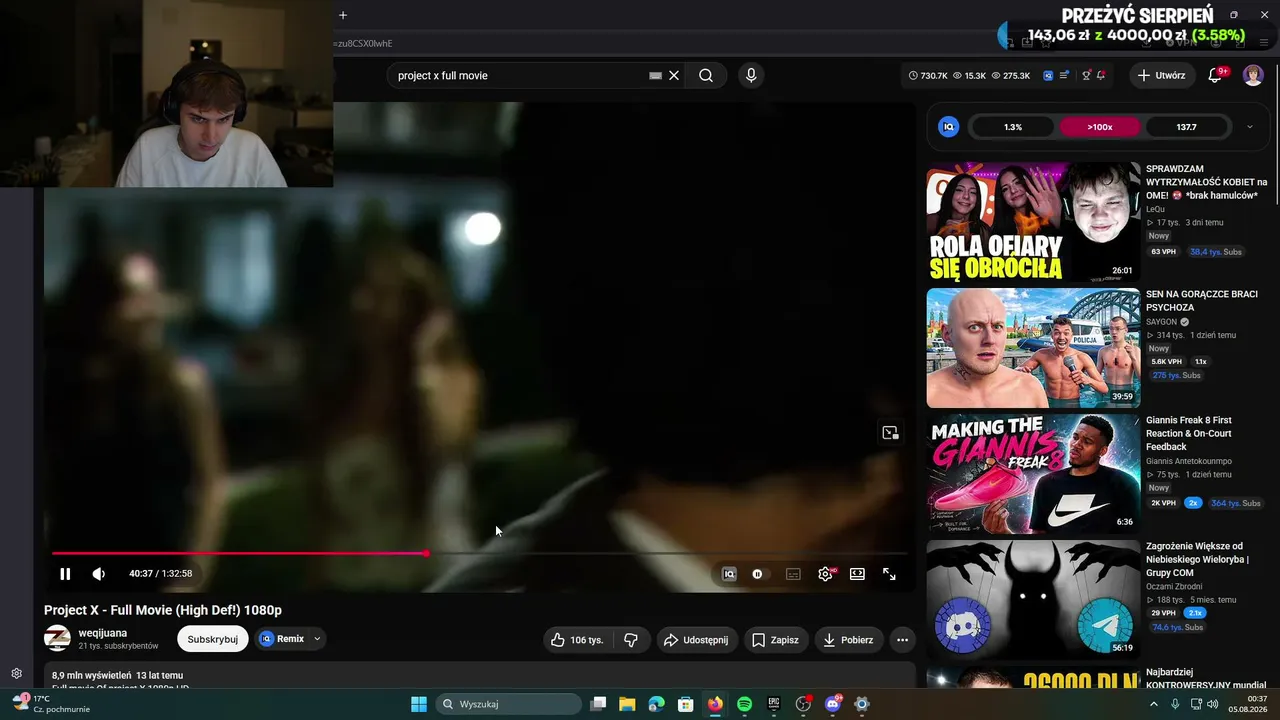Viewport: 1280px width, 720px height.
Task: Open Epic Games Launcher from the taskbar
Action: [x=774, y=704]
